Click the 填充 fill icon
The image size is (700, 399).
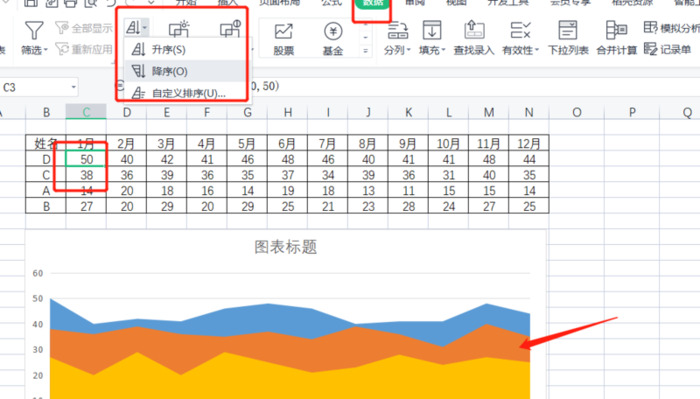tap(432, 30)
